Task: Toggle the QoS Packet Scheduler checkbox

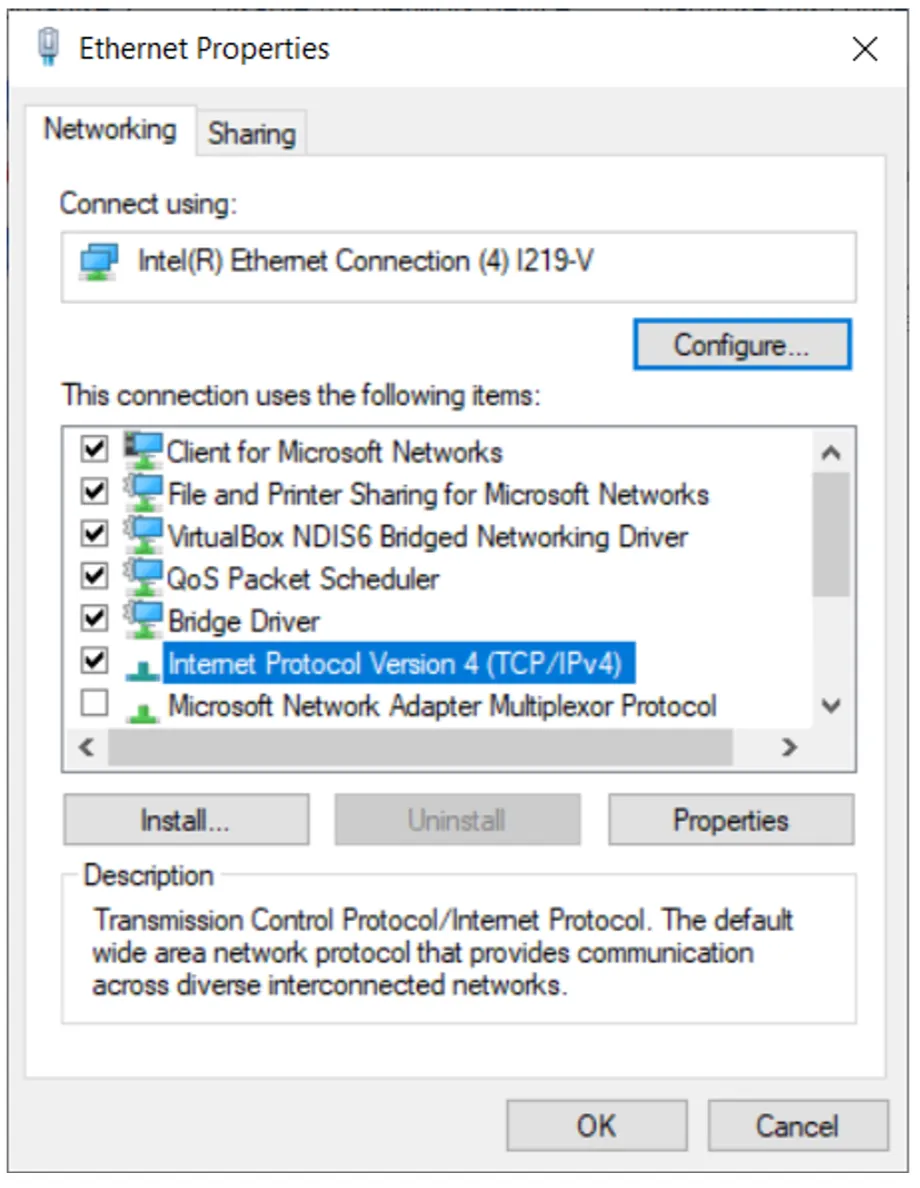Action: coord(94,576)
